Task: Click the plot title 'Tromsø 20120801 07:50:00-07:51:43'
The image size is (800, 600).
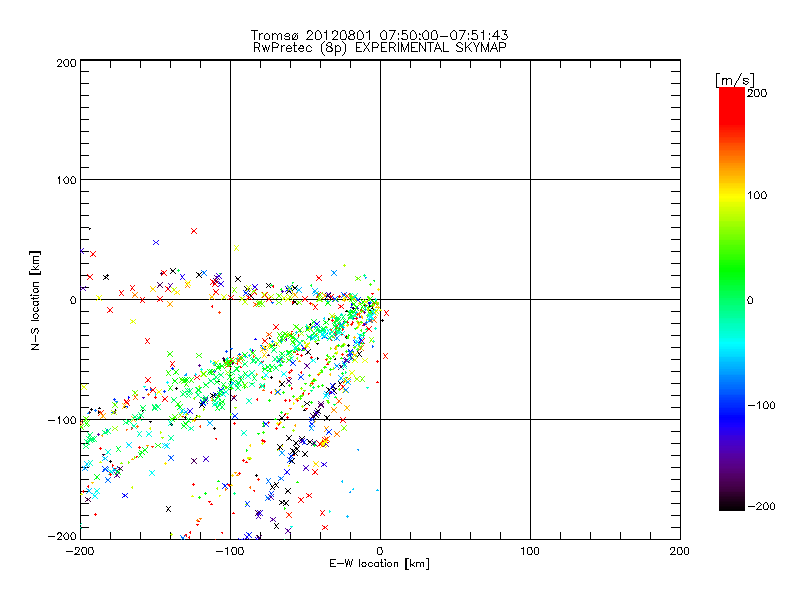Action: click(379, 35)
